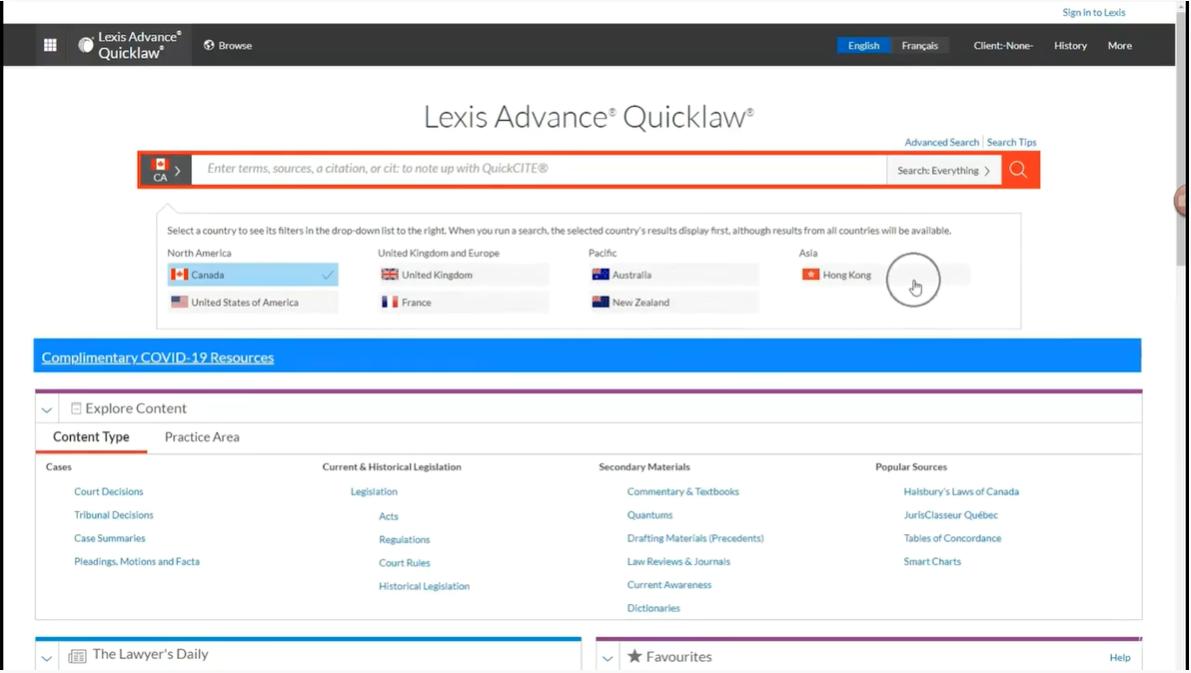The image size is (1191, 673).
Task: Open the Search: Everything filter dropdown
Action: pyautogui.click(x=943, y=171)
